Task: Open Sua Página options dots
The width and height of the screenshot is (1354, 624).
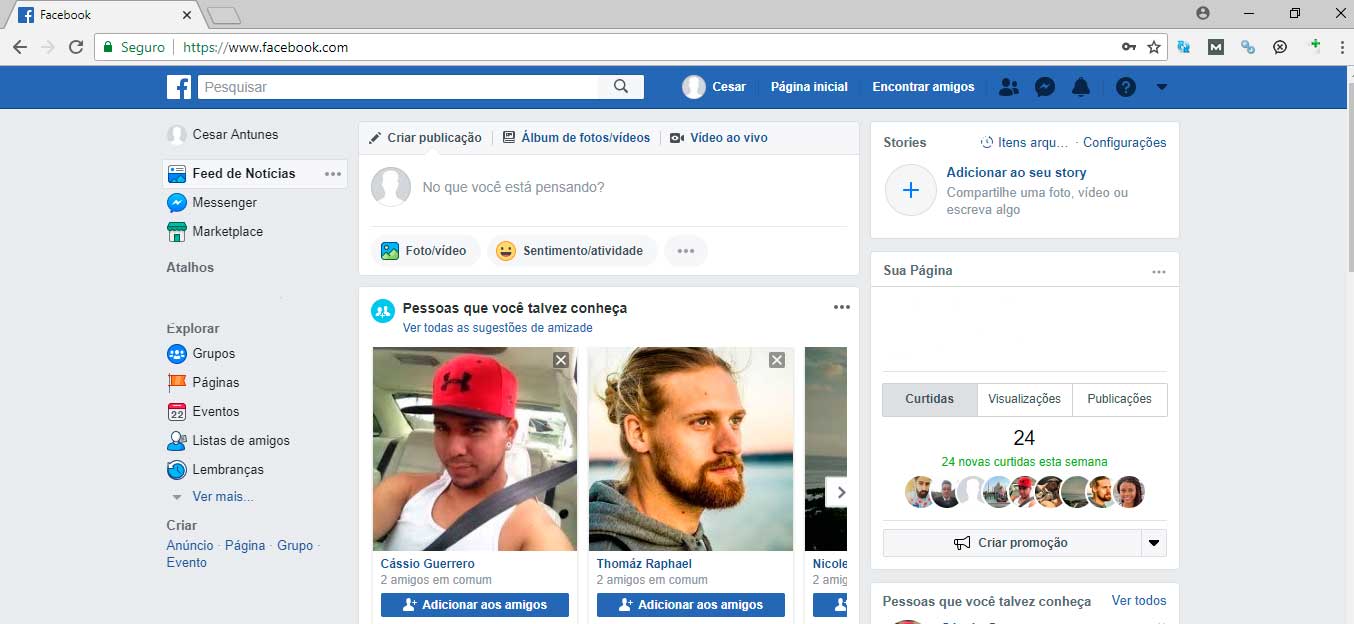Action: click(1159, 272)
